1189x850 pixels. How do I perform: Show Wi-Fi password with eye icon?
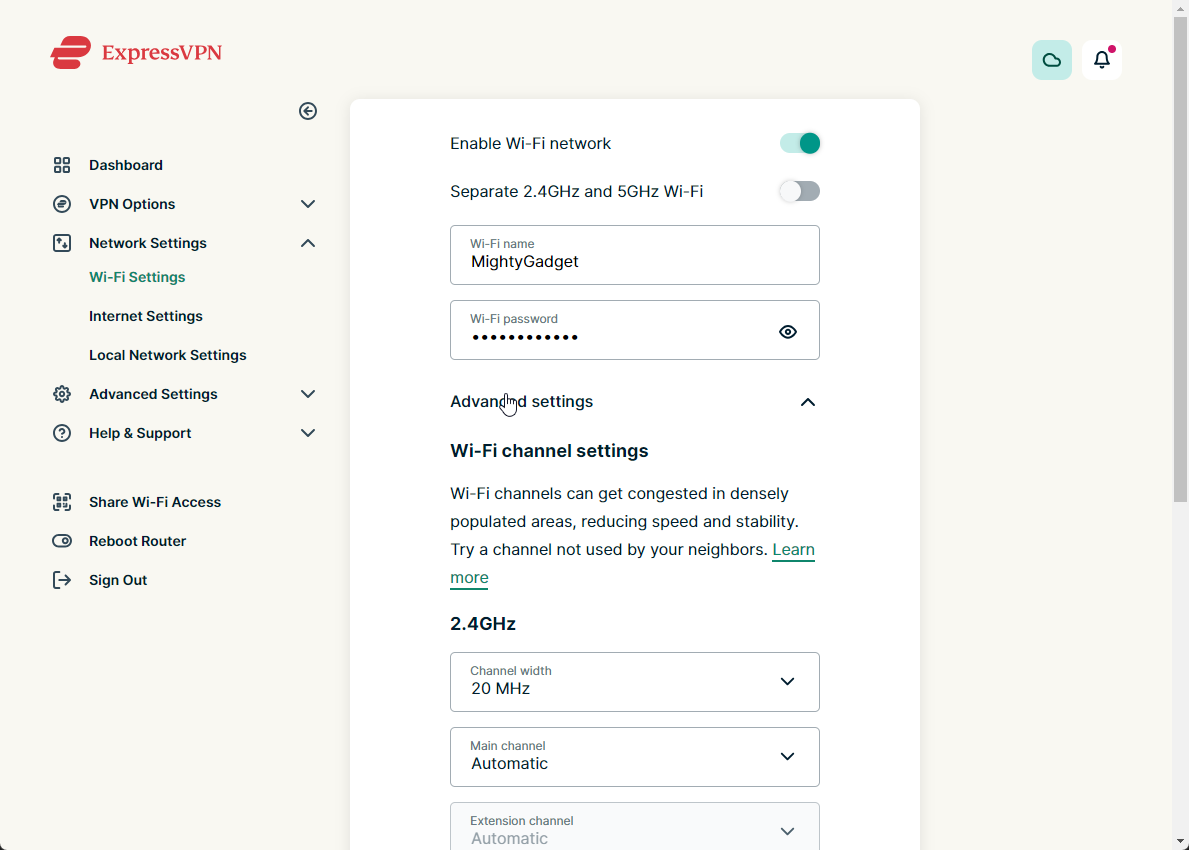(788, 332)
